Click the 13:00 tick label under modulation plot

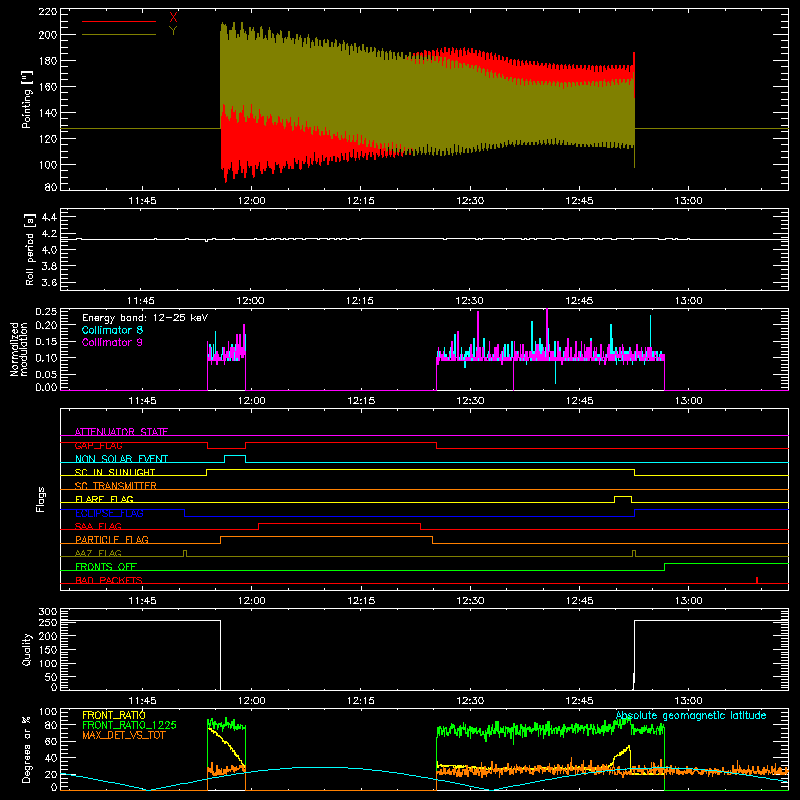coord(688,401)
